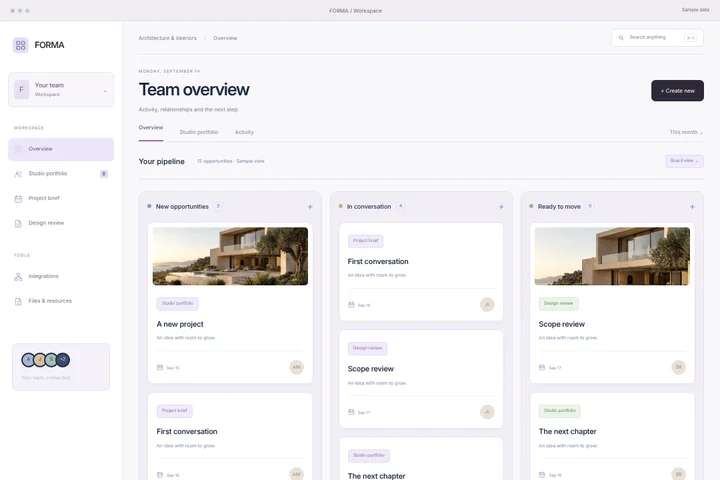Image resolution: width=720 pixels, height=480 pixels.
Task: Add card to Ready to move column
Action: 692,207
